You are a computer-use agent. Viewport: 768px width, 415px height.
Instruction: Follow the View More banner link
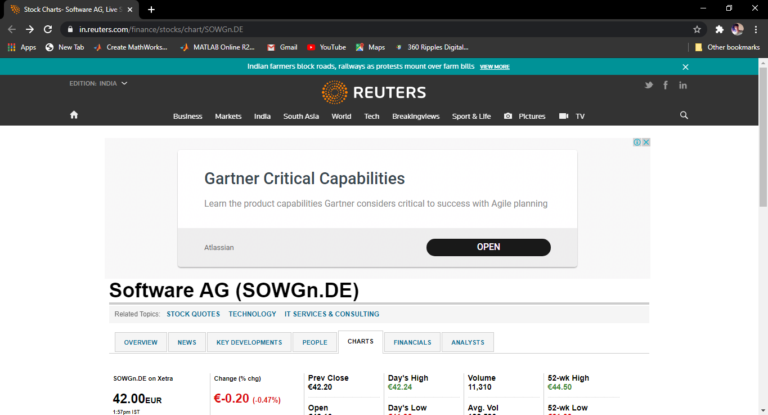(x=494, y=67)
